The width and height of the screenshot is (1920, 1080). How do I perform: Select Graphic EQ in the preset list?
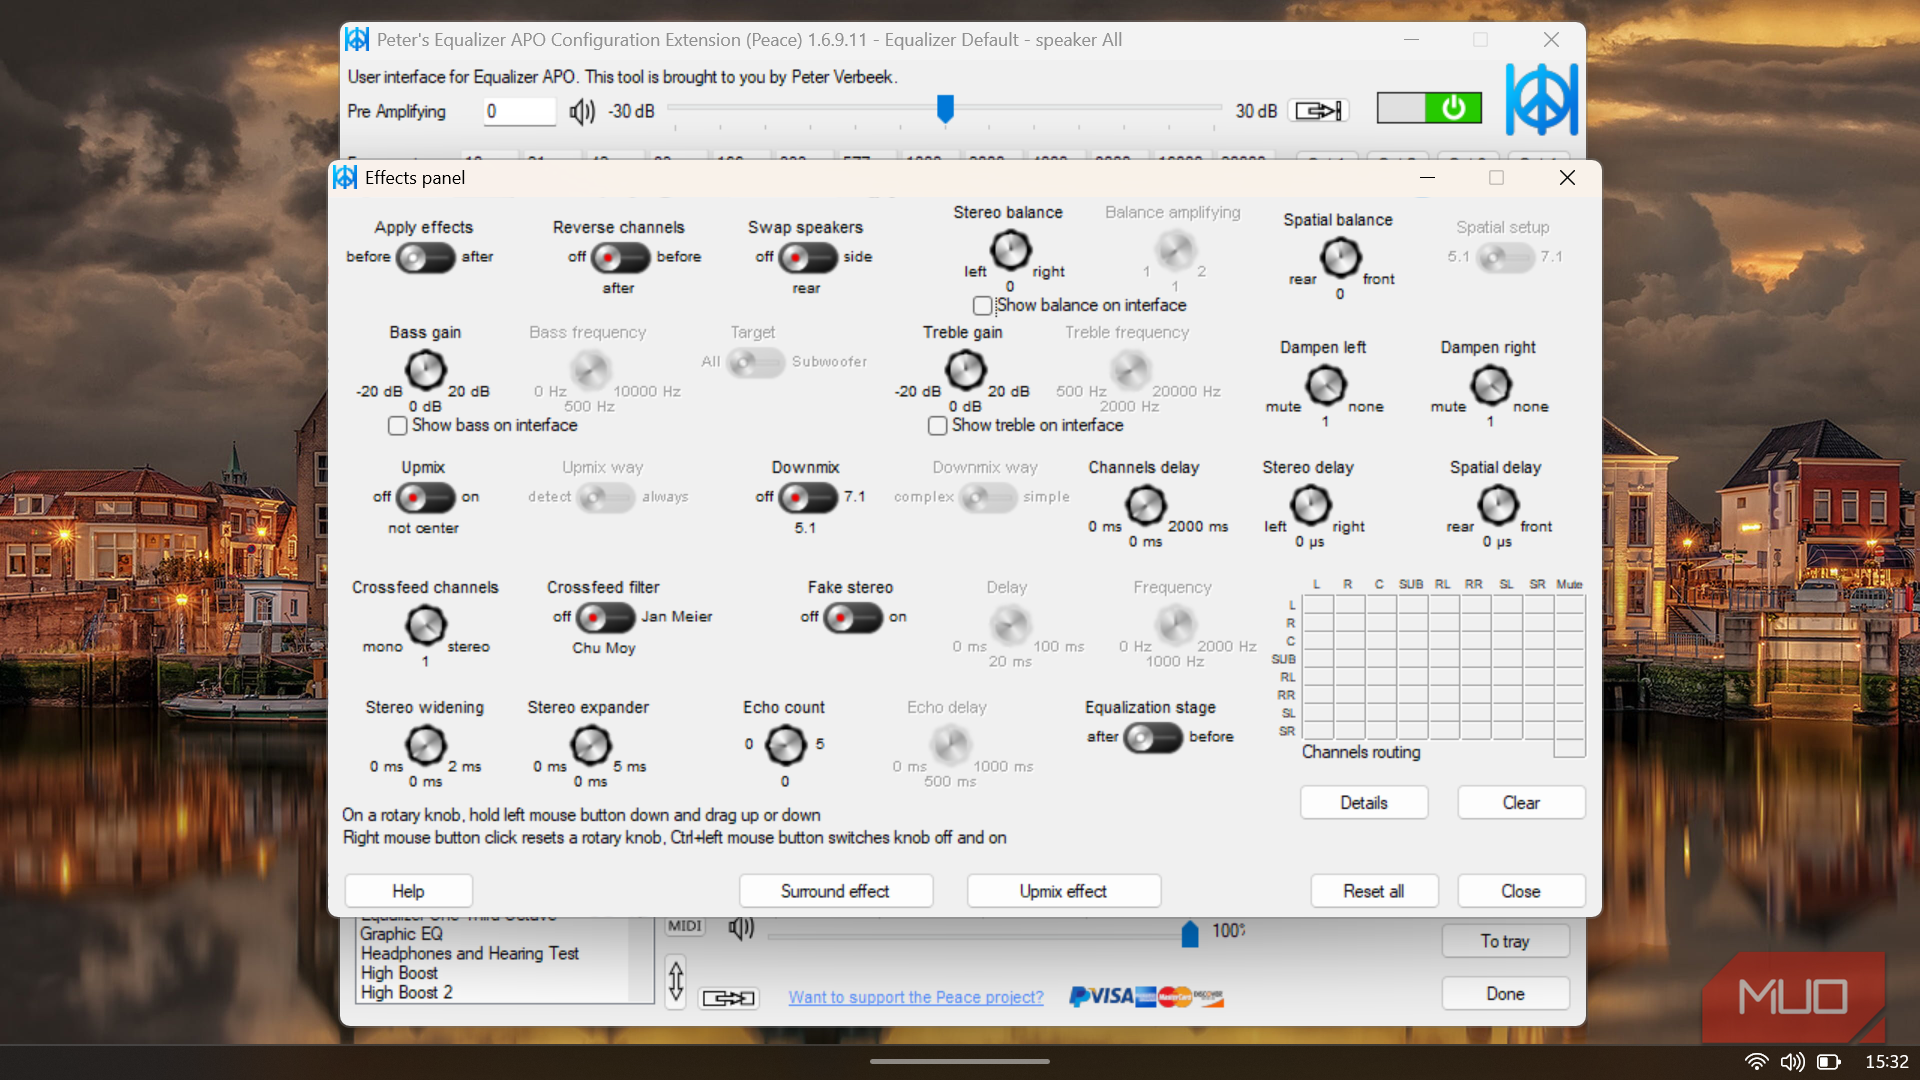tap(401, 934)
